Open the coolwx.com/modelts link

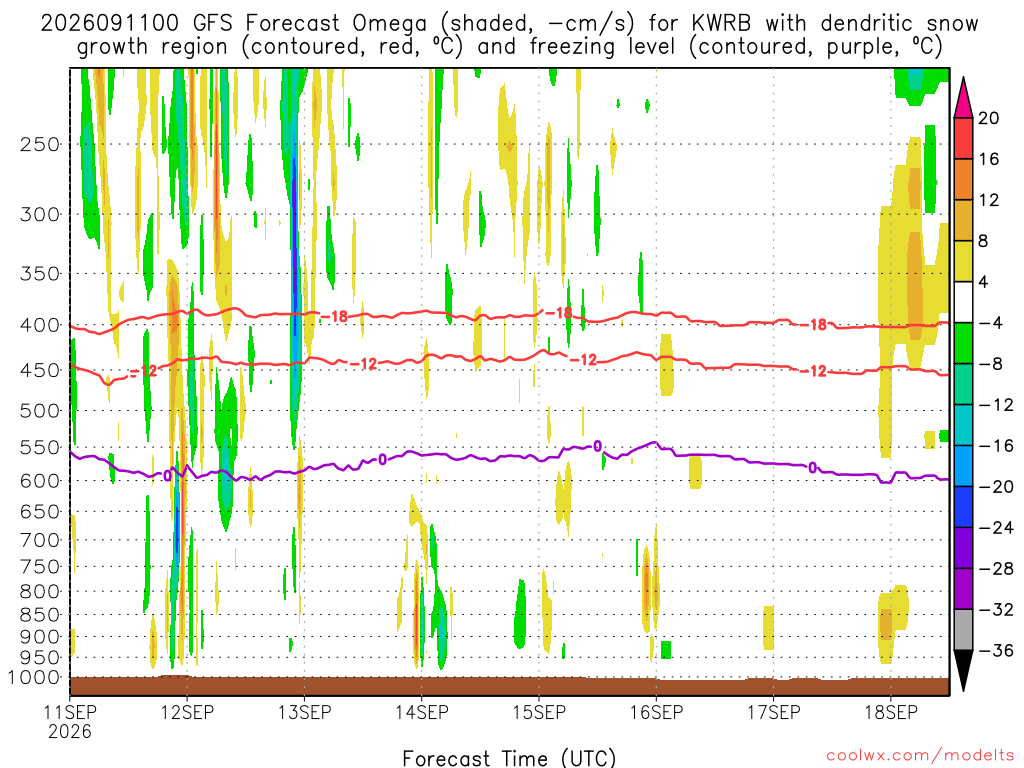[x=920, y=756]
